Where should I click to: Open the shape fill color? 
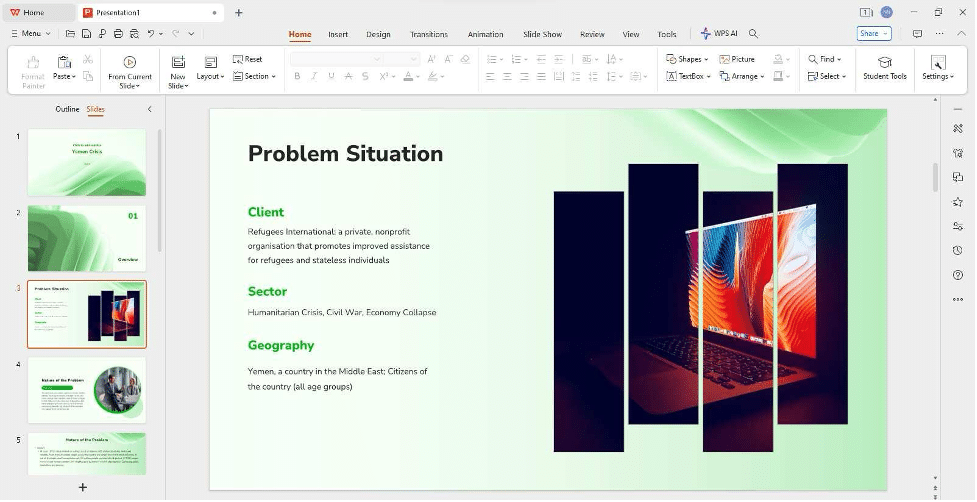click(x=781, y=59)
